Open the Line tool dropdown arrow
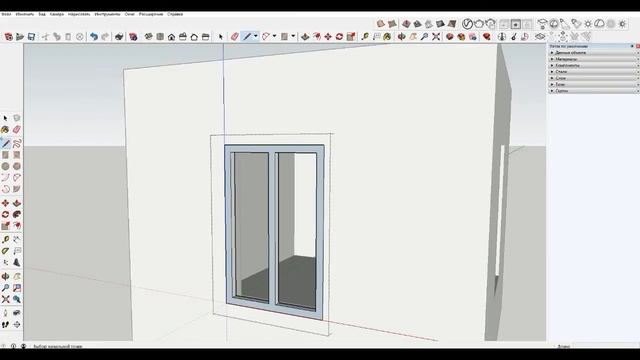640x360 pixels. tap(256, 37)
